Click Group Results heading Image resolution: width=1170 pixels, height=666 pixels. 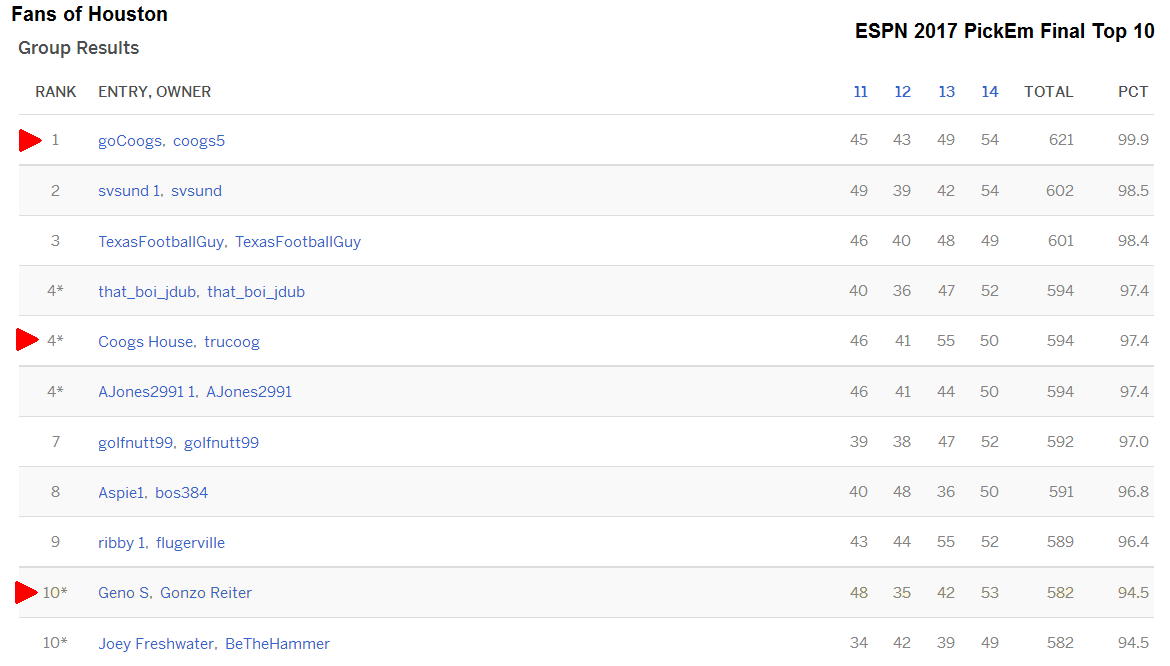coord(78,48)
